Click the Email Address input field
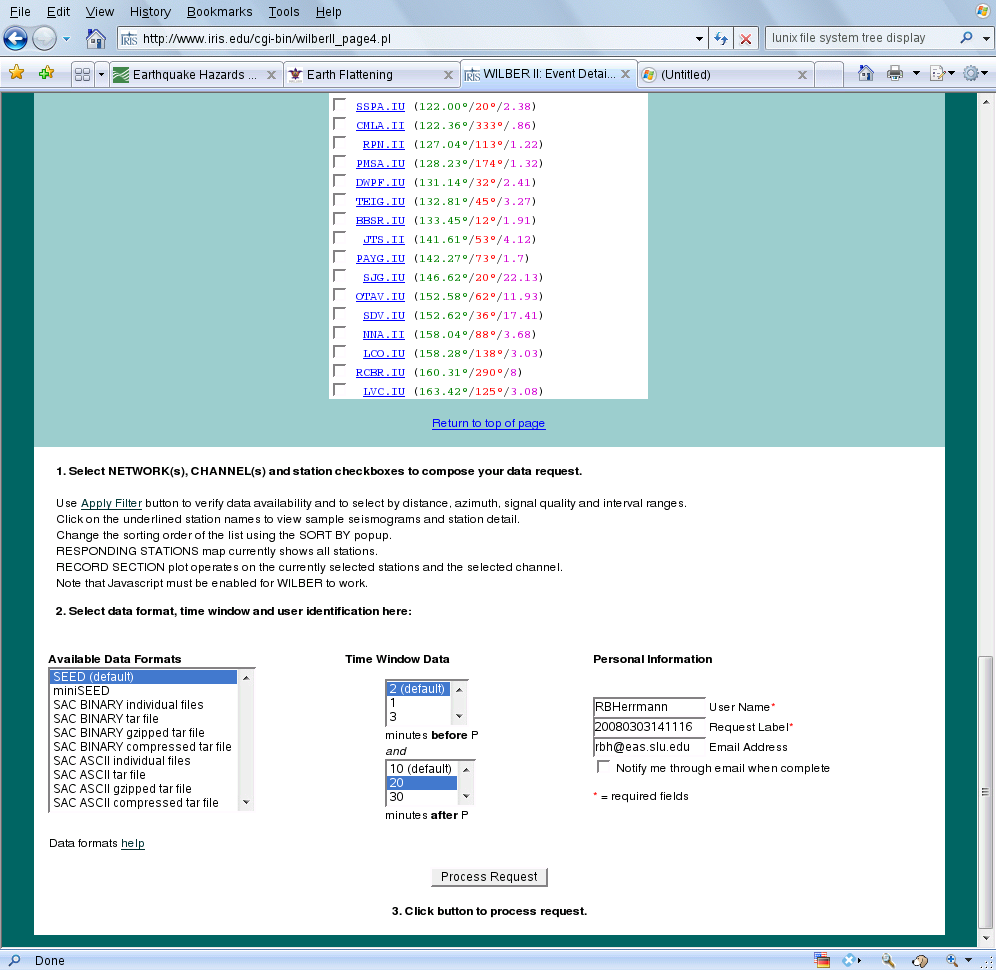The width and height of the screenshot is (996, 970). tap(649, 747)
